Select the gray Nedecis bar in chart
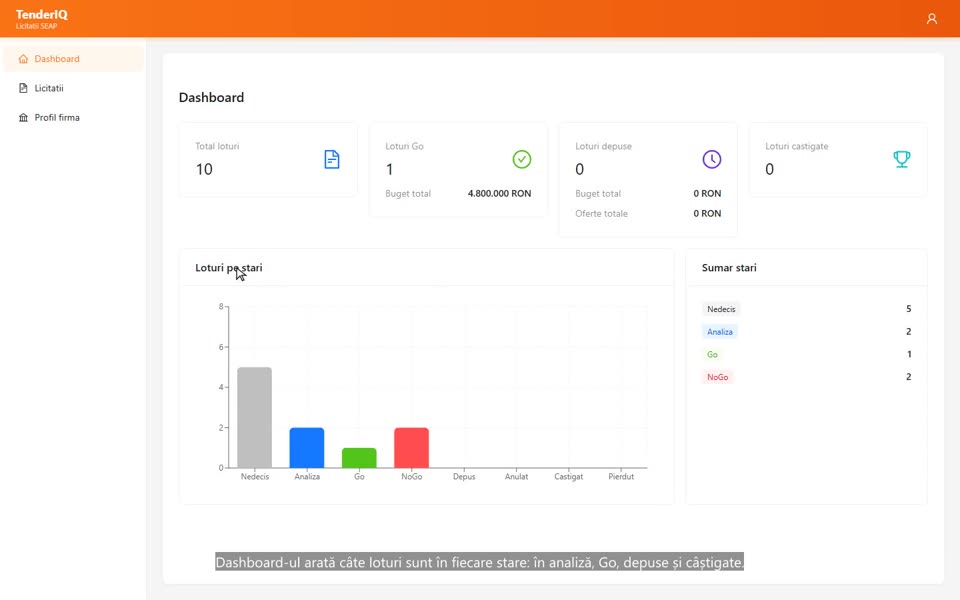This screenshot has width=960, height=600. [255, 418]
